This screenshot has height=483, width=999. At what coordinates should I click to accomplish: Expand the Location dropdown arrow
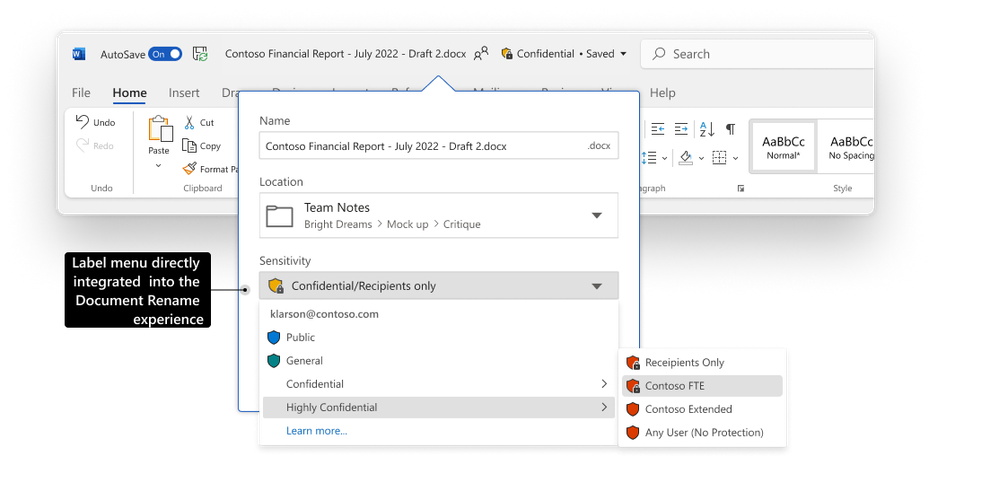pos(597,215)
